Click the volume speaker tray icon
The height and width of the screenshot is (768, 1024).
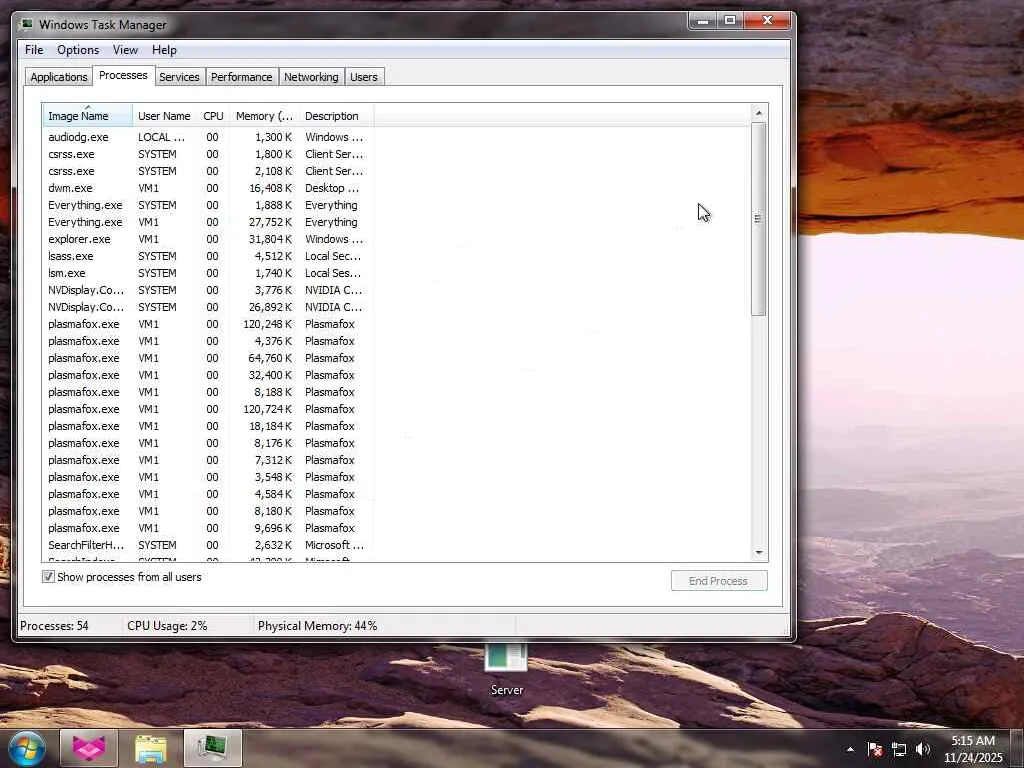(922, 749)
